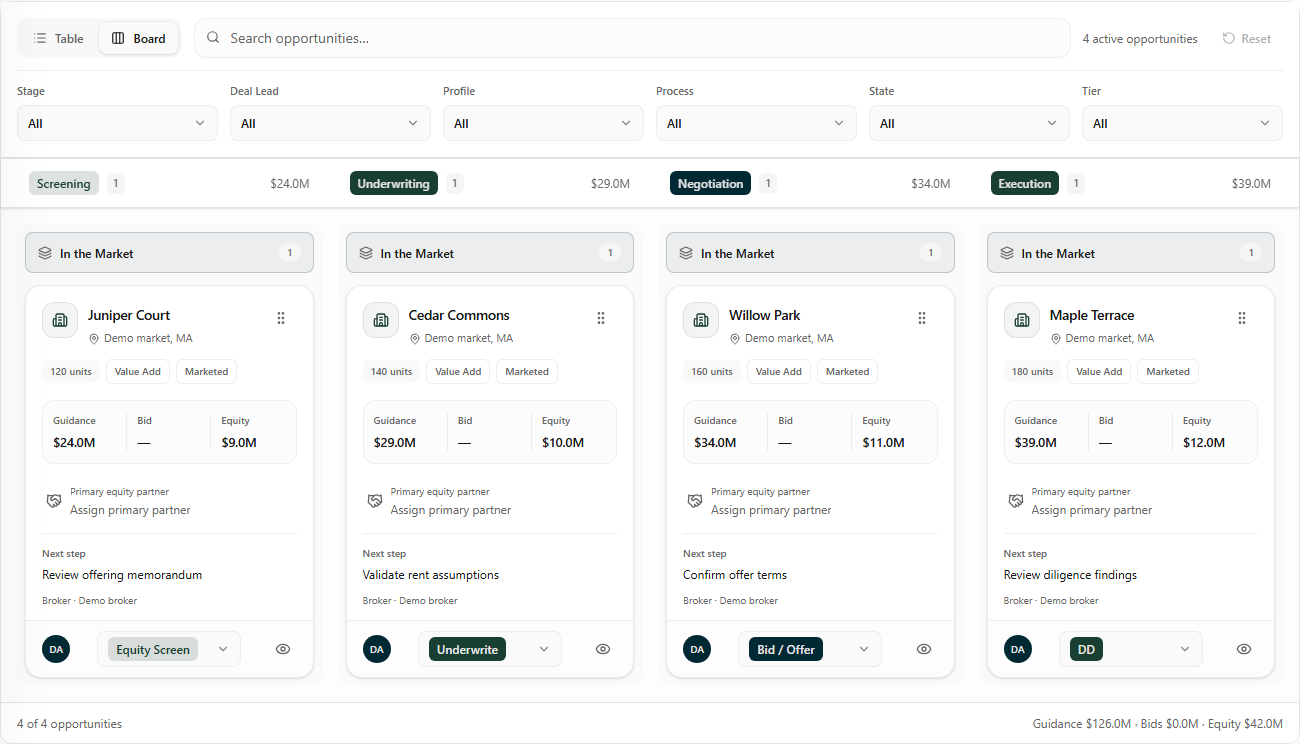Click the Screening stage badge
Image resolution: width=1300 pixels, height=744 pixels.
[x=64, y=183]
